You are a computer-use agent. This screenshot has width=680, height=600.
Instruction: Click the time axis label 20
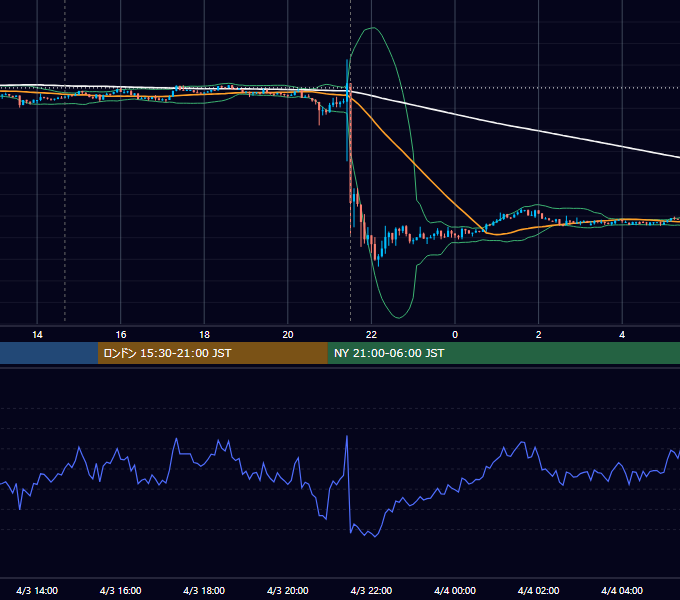coord(288,335)
